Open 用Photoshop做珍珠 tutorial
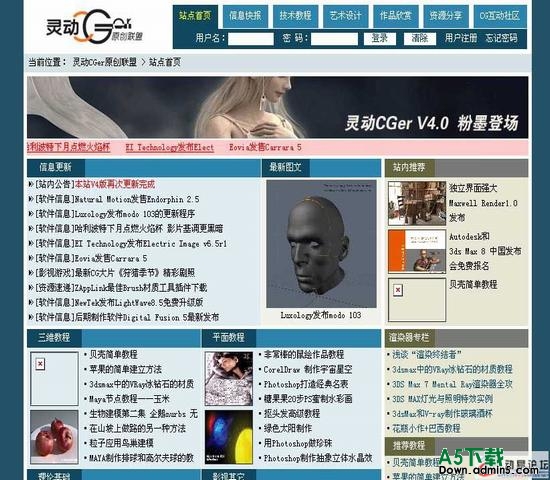 pyautogui.click(x=298, y=444)
